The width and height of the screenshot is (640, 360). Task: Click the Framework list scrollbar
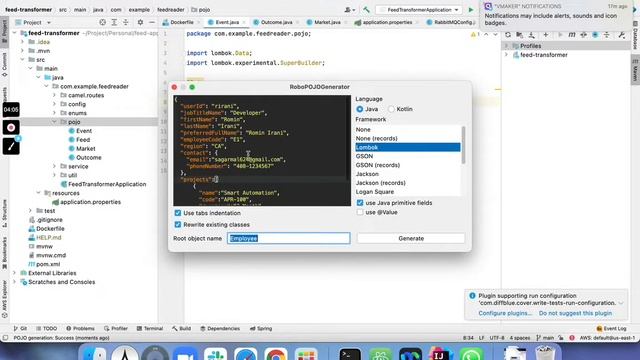click(463, 145)
